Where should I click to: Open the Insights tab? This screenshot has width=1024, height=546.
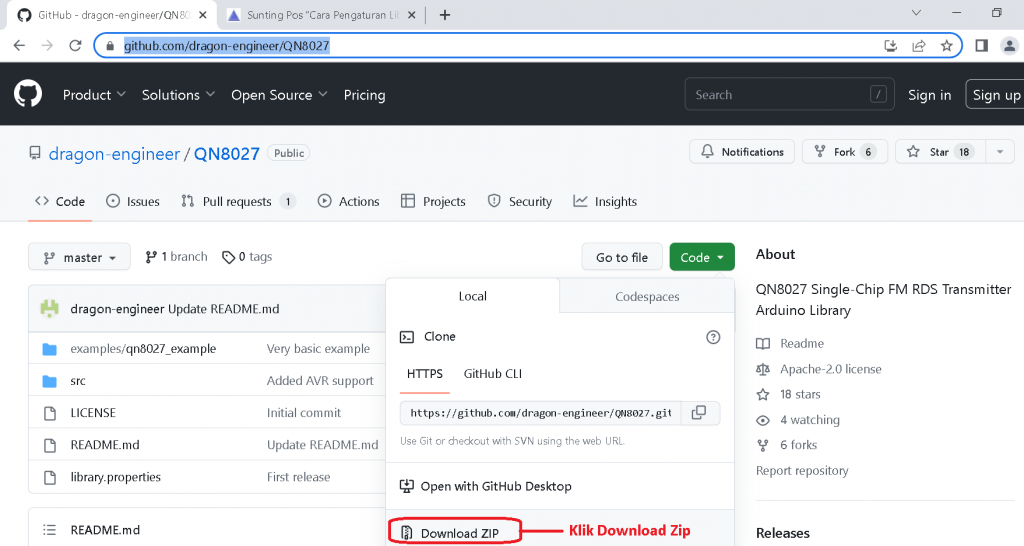(605, 201)
